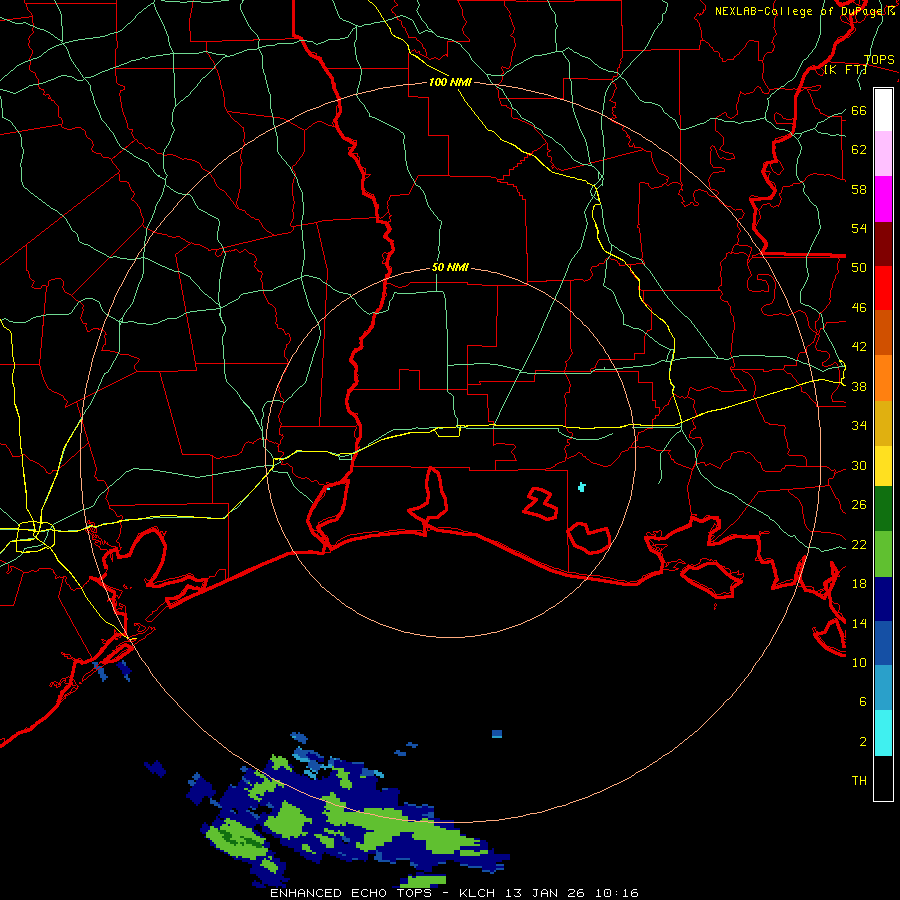Click the K FT units label
900x900 pixels.
point(845,70)
